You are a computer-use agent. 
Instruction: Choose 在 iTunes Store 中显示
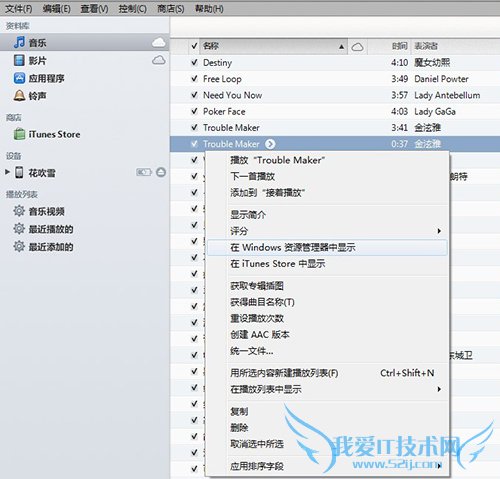[327, 264]
